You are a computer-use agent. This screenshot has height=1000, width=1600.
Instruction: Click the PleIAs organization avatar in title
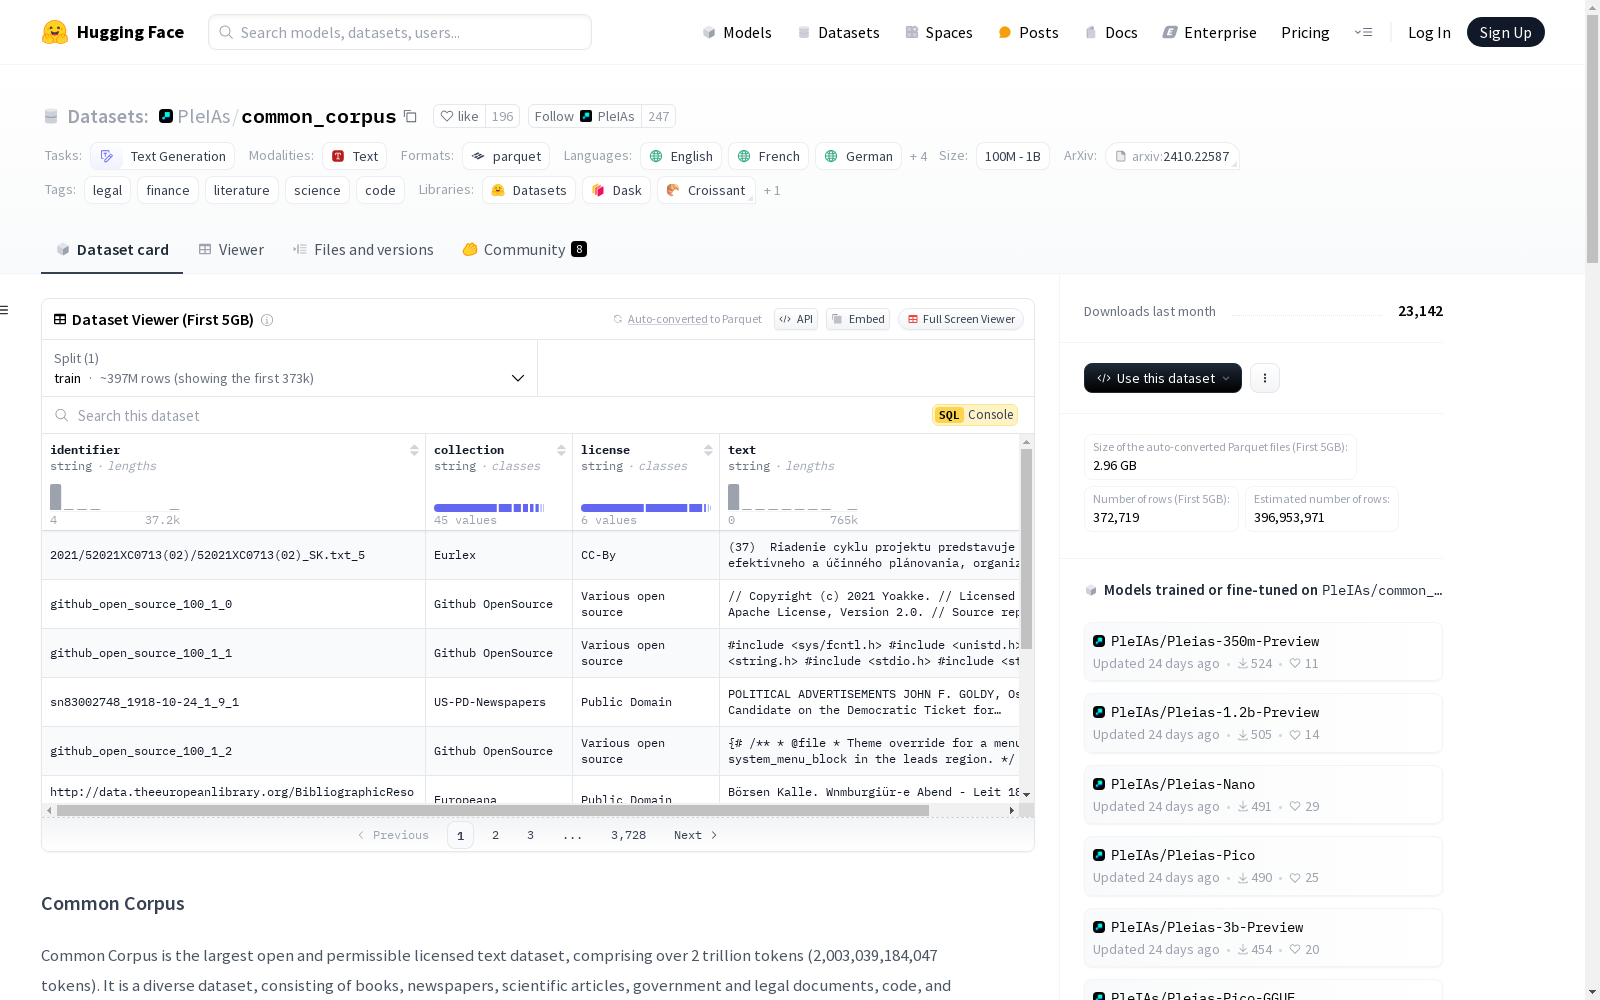point(166,116)
